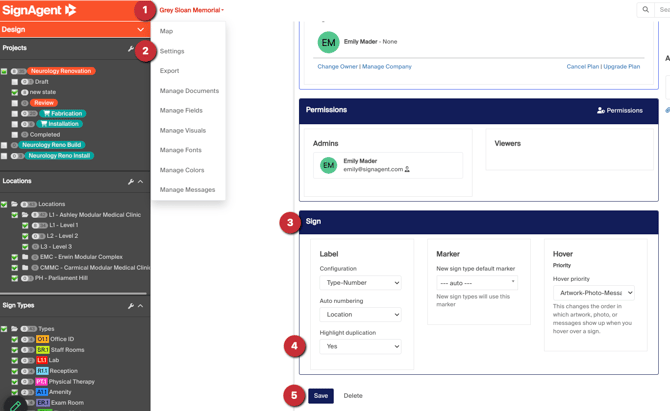The image size is (670, 411).
Task: Click the orange Neurology Renovation project tag
Action: [x=62, y=71]
